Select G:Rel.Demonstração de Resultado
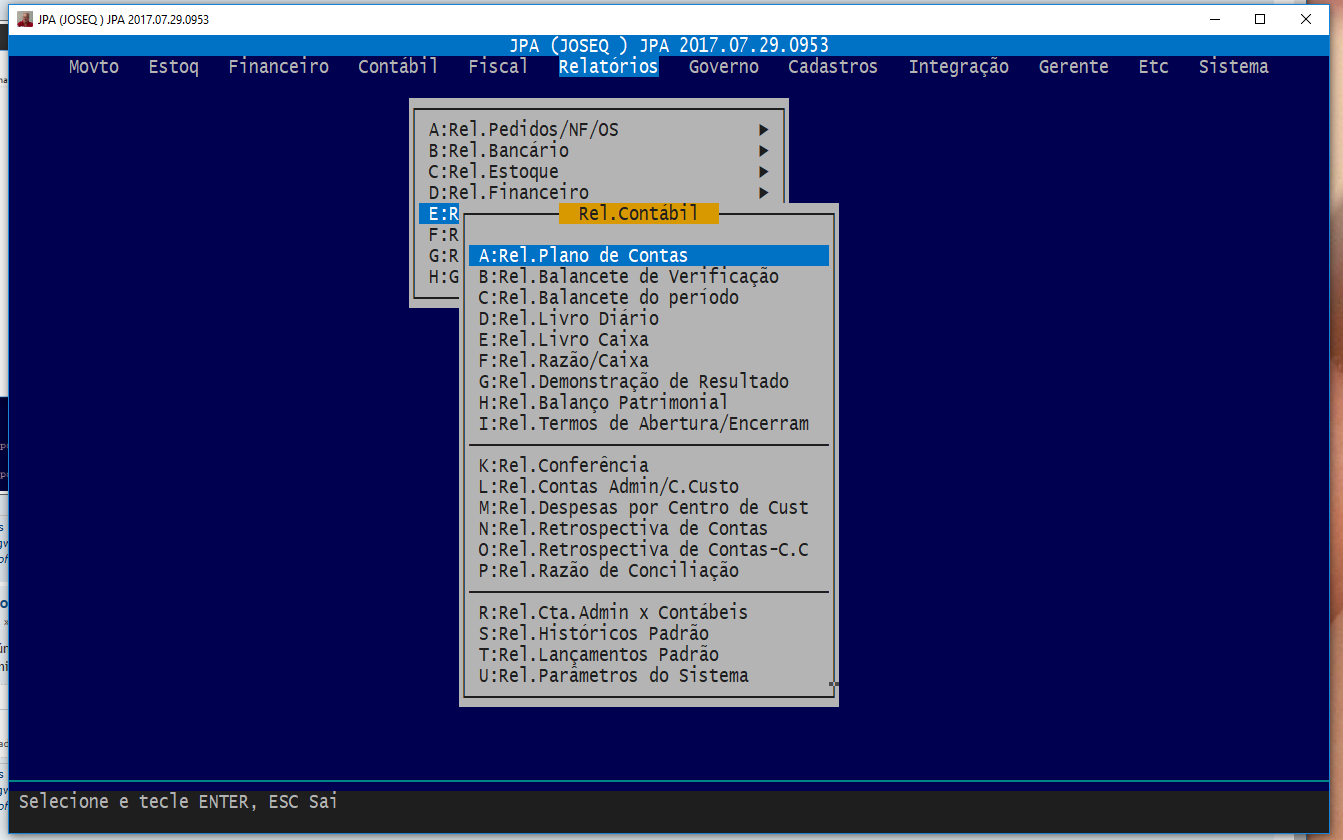 pos(649,382)
